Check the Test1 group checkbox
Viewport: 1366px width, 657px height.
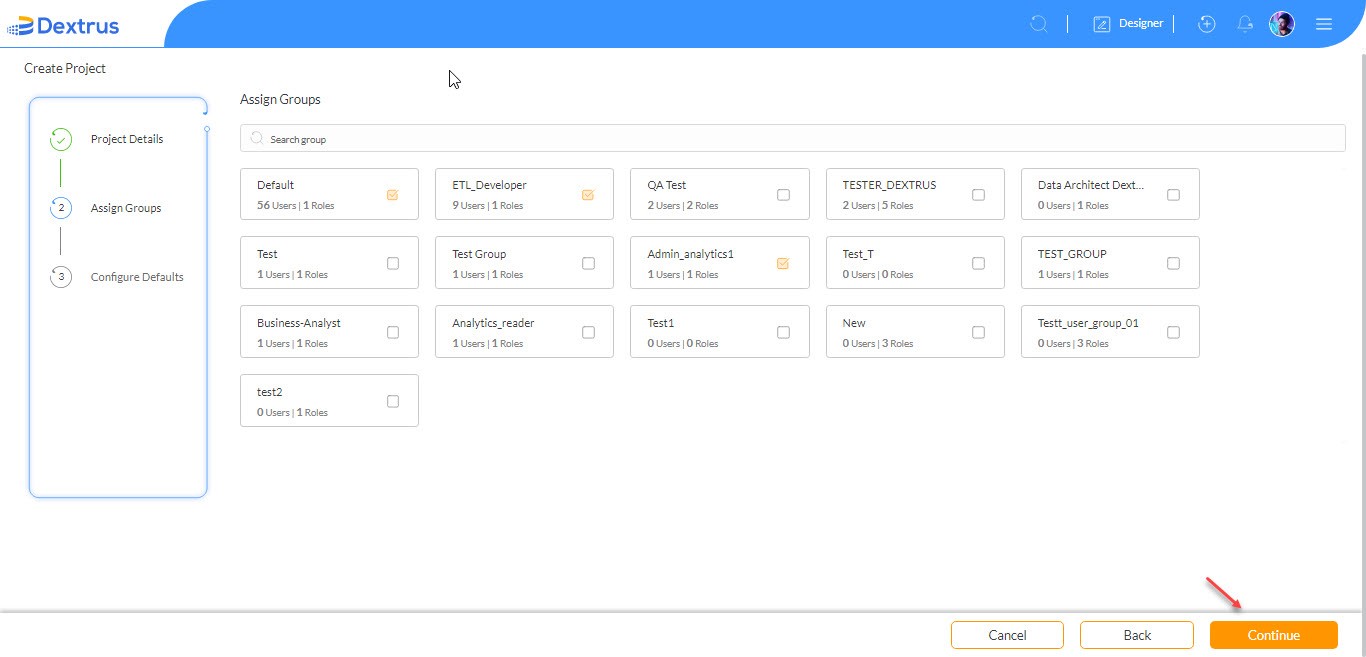coord(783,333)
